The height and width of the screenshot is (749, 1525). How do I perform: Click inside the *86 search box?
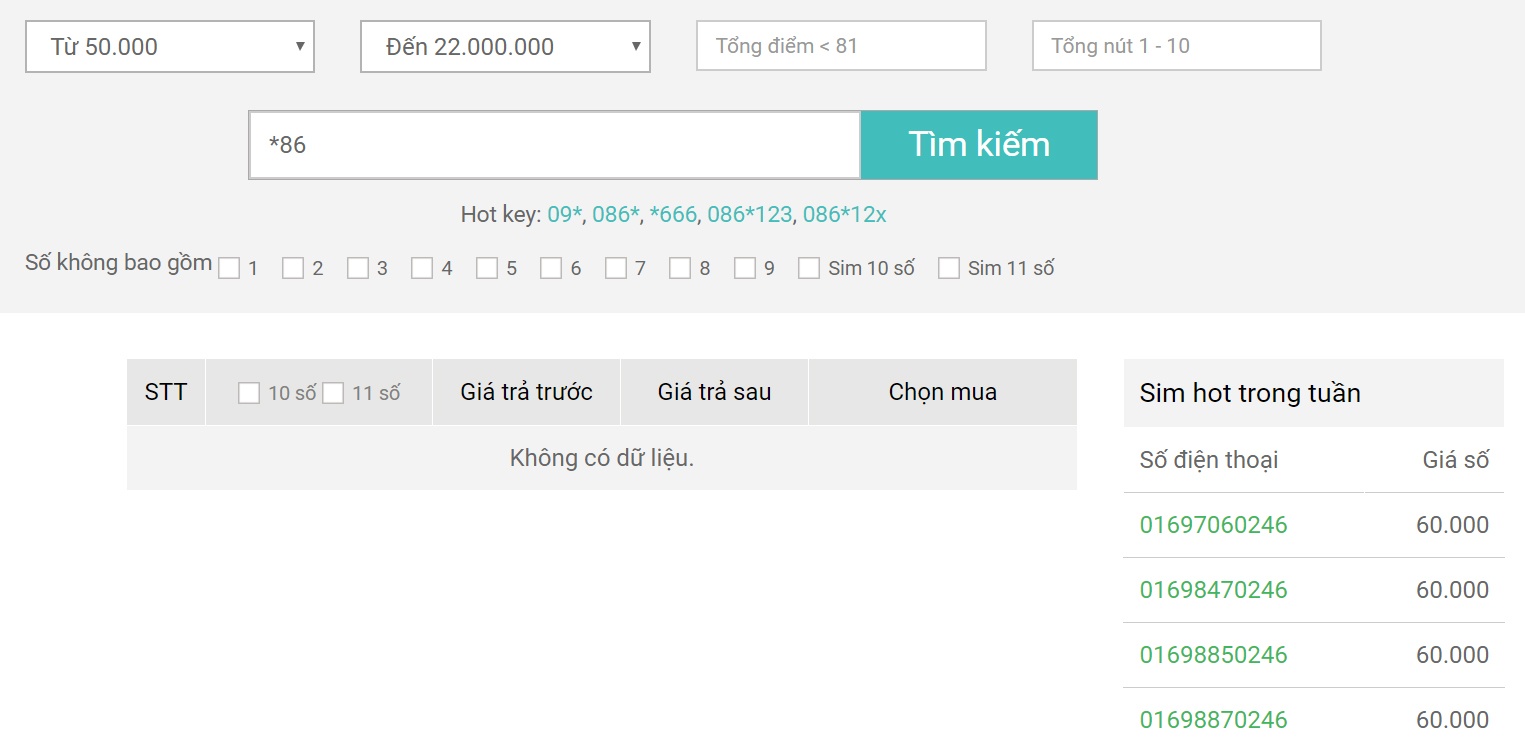tap(554, 144)
